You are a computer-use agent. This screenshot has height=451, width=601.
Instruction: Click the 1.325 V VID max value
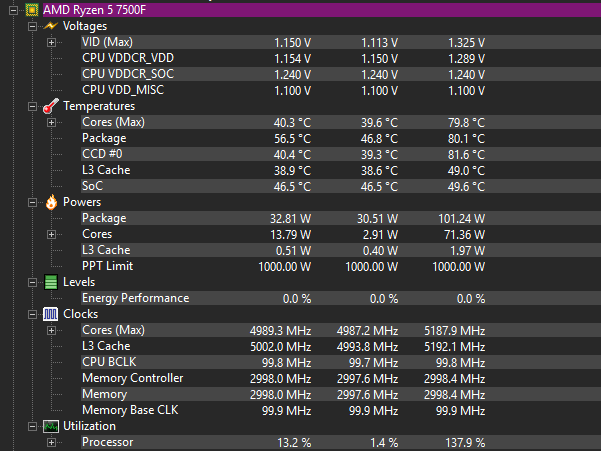pos(466,43)
